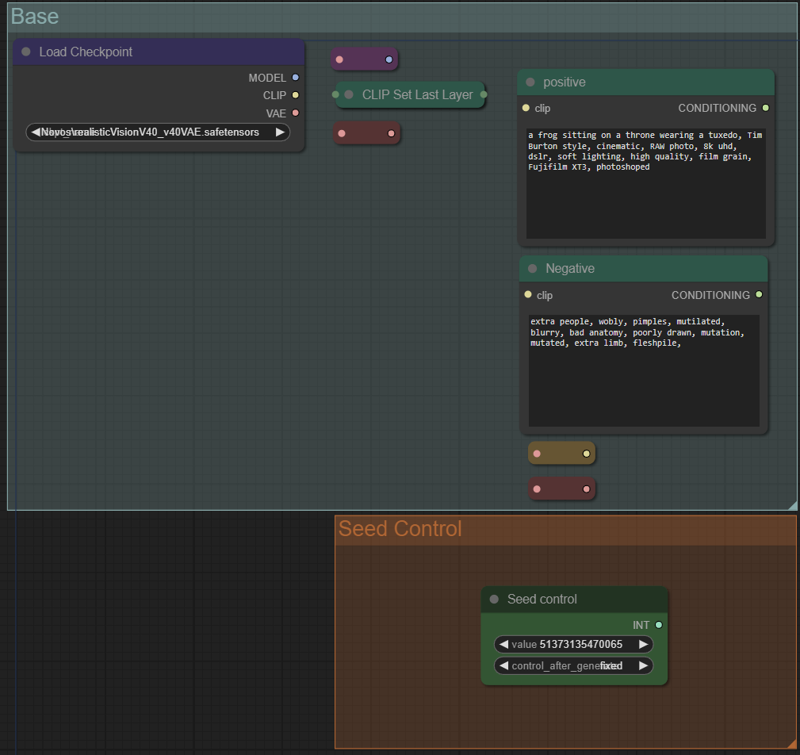Select previous checkpoint with the left arrow
The height and width of the screenshot is (755, 800).
coord(36,132)
